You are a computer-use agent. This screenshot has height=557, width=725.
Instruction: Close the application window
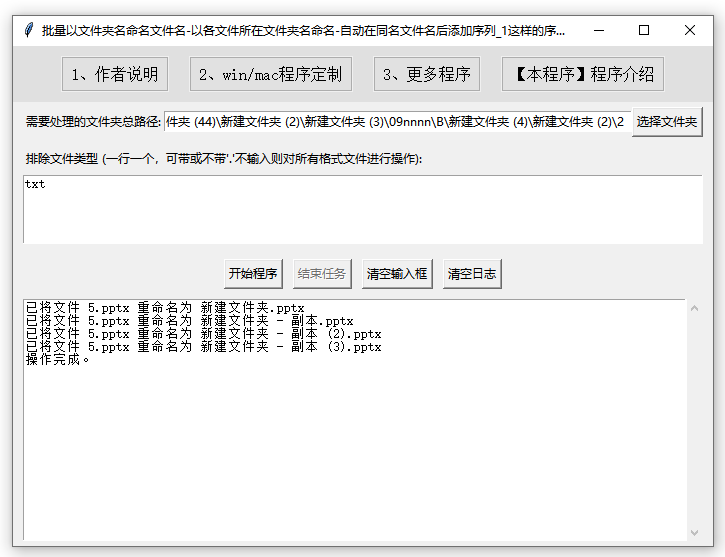[689, 31]
